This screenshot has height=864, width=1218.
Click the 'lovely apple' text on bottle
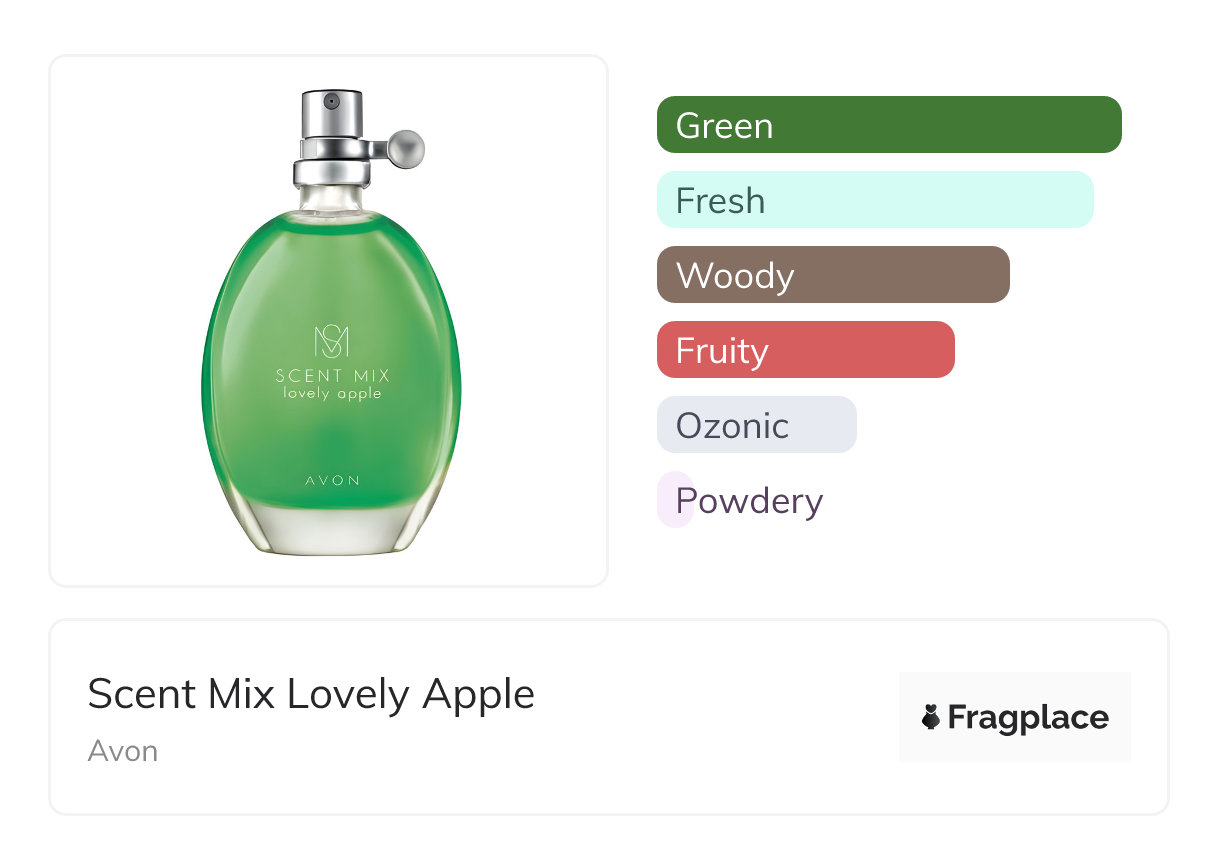click(x=331, y=394)
